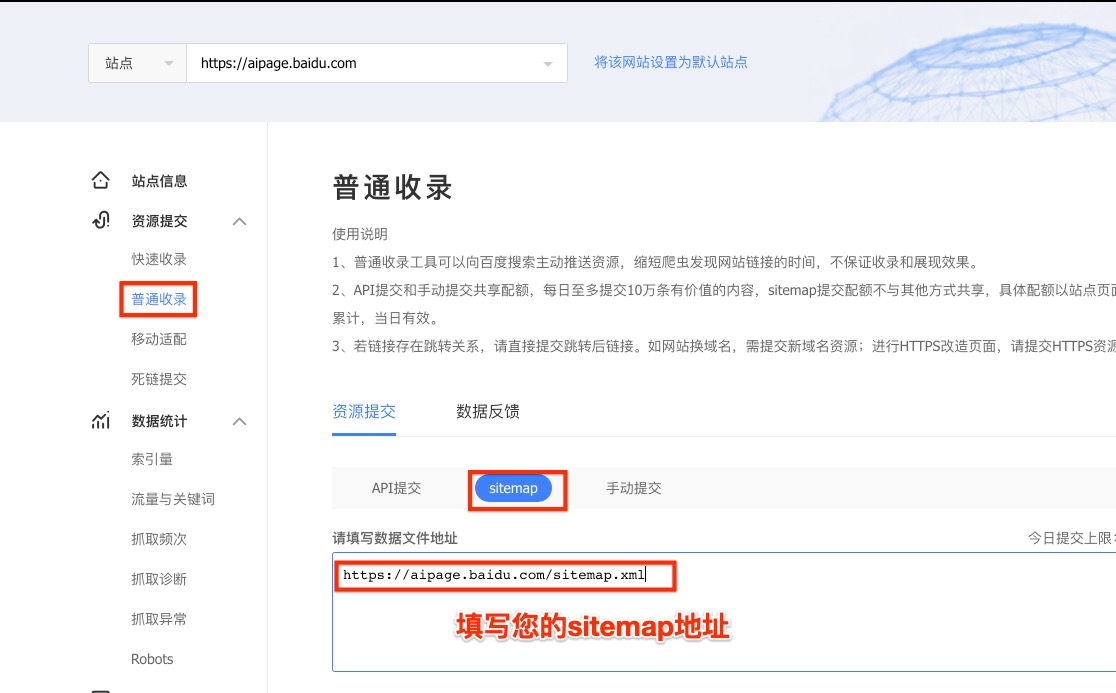Collapse the 资源提交 section chevron
1116x693 pixels.
[239, 221]
